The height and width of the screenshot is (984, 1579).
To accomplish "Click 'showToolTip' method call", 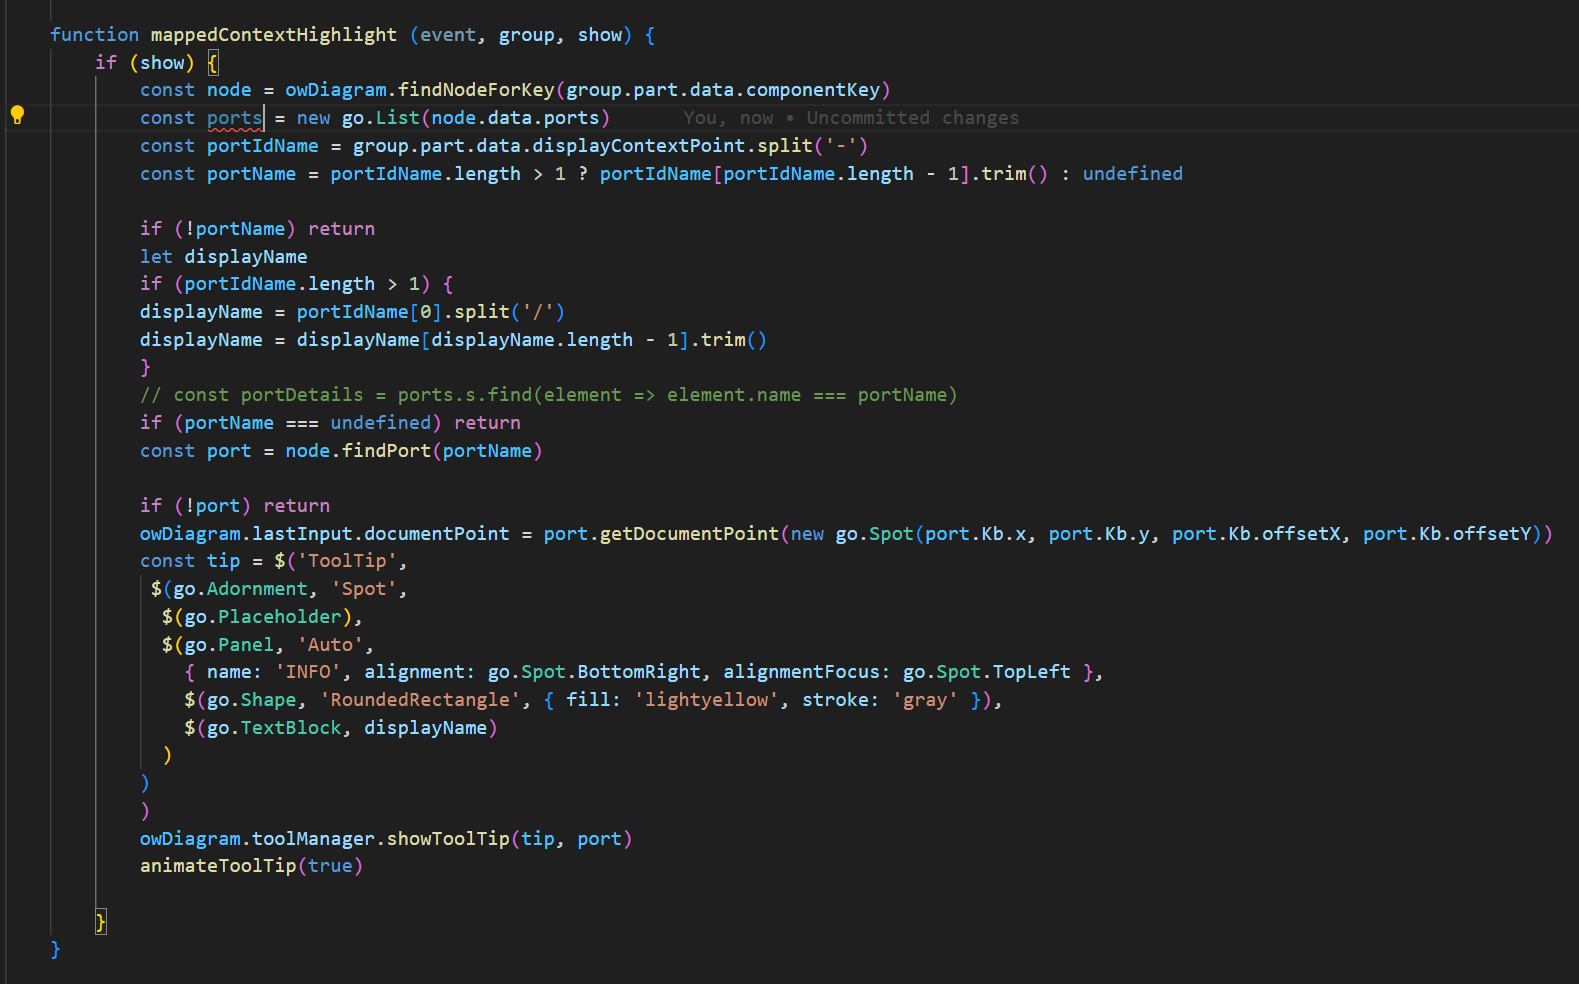I will 448,839.
